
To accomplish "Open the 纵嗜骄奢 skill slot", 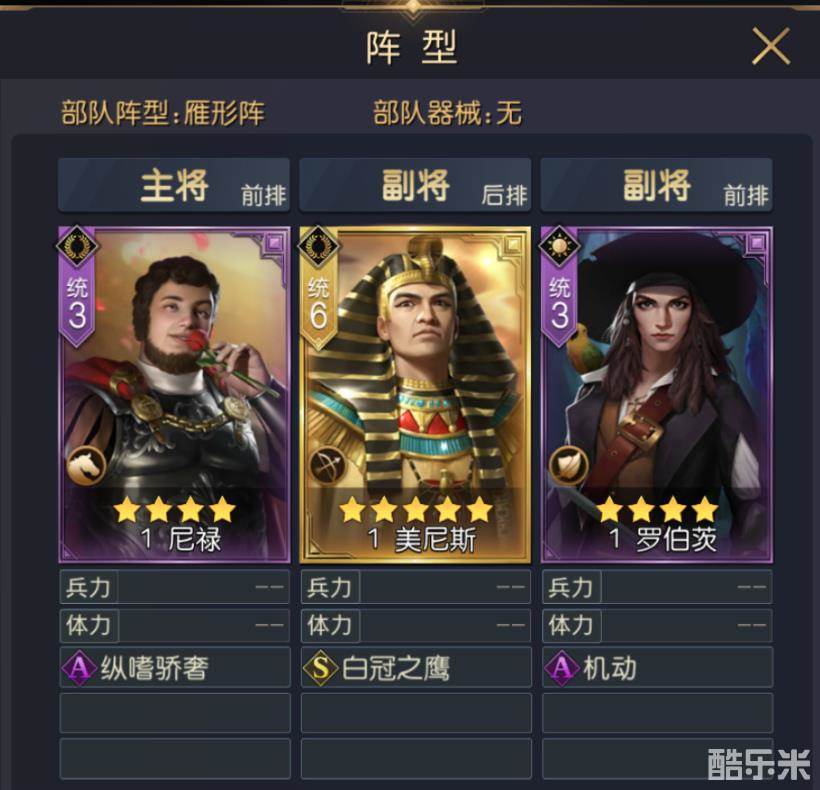I will [175, 667].
